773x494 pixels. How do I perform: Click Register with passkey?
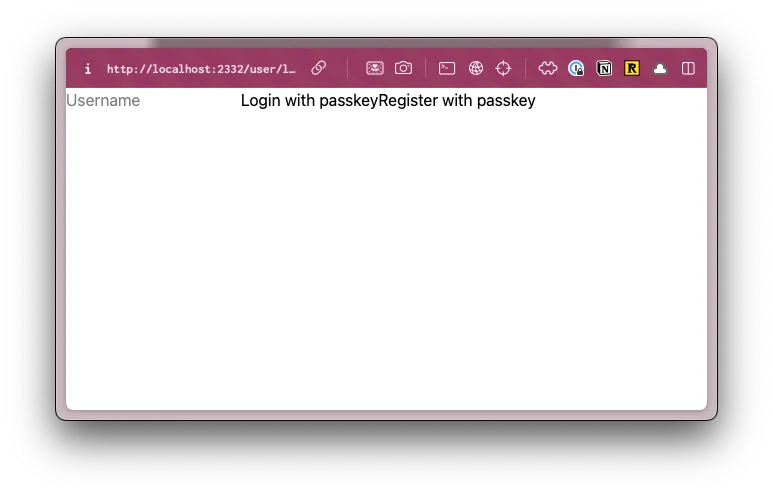point(457,101)
